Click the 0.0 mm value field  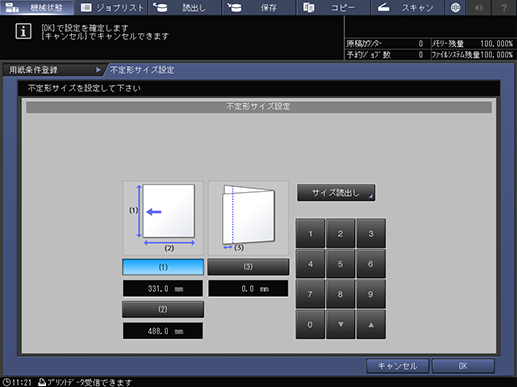(248, 288)
